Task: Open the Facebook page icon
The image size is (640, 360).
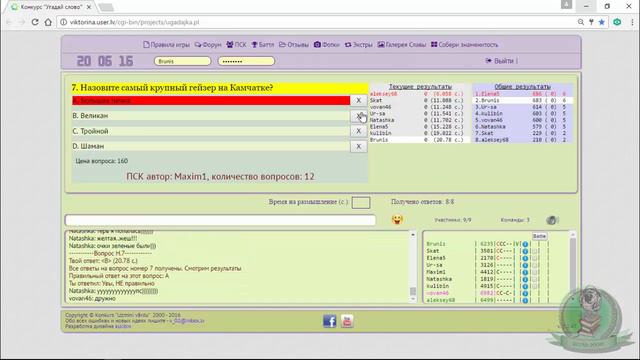Action: (329, 321)
